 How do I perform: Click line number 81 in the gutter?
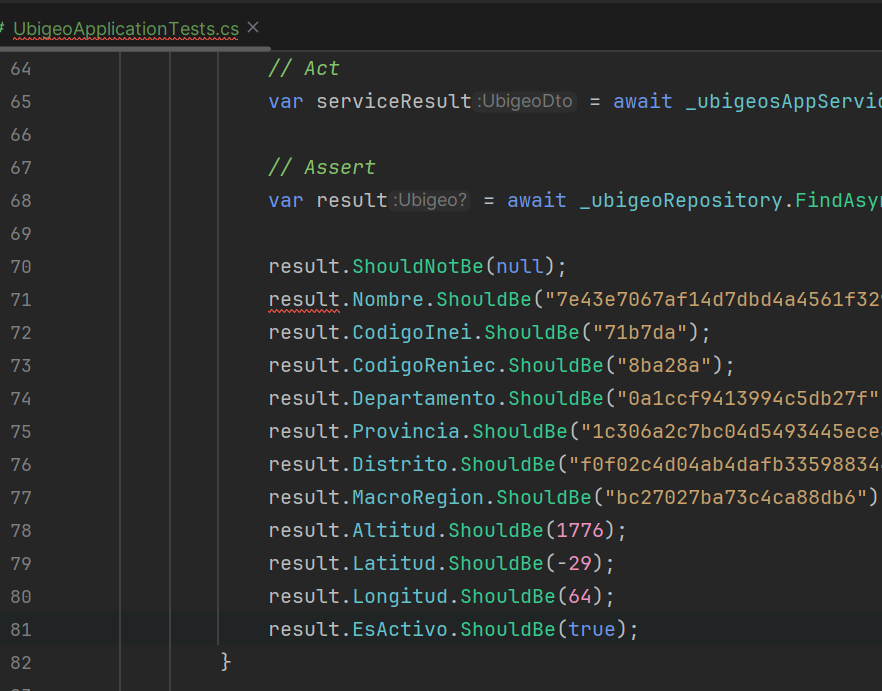click(x=21, y=630)
